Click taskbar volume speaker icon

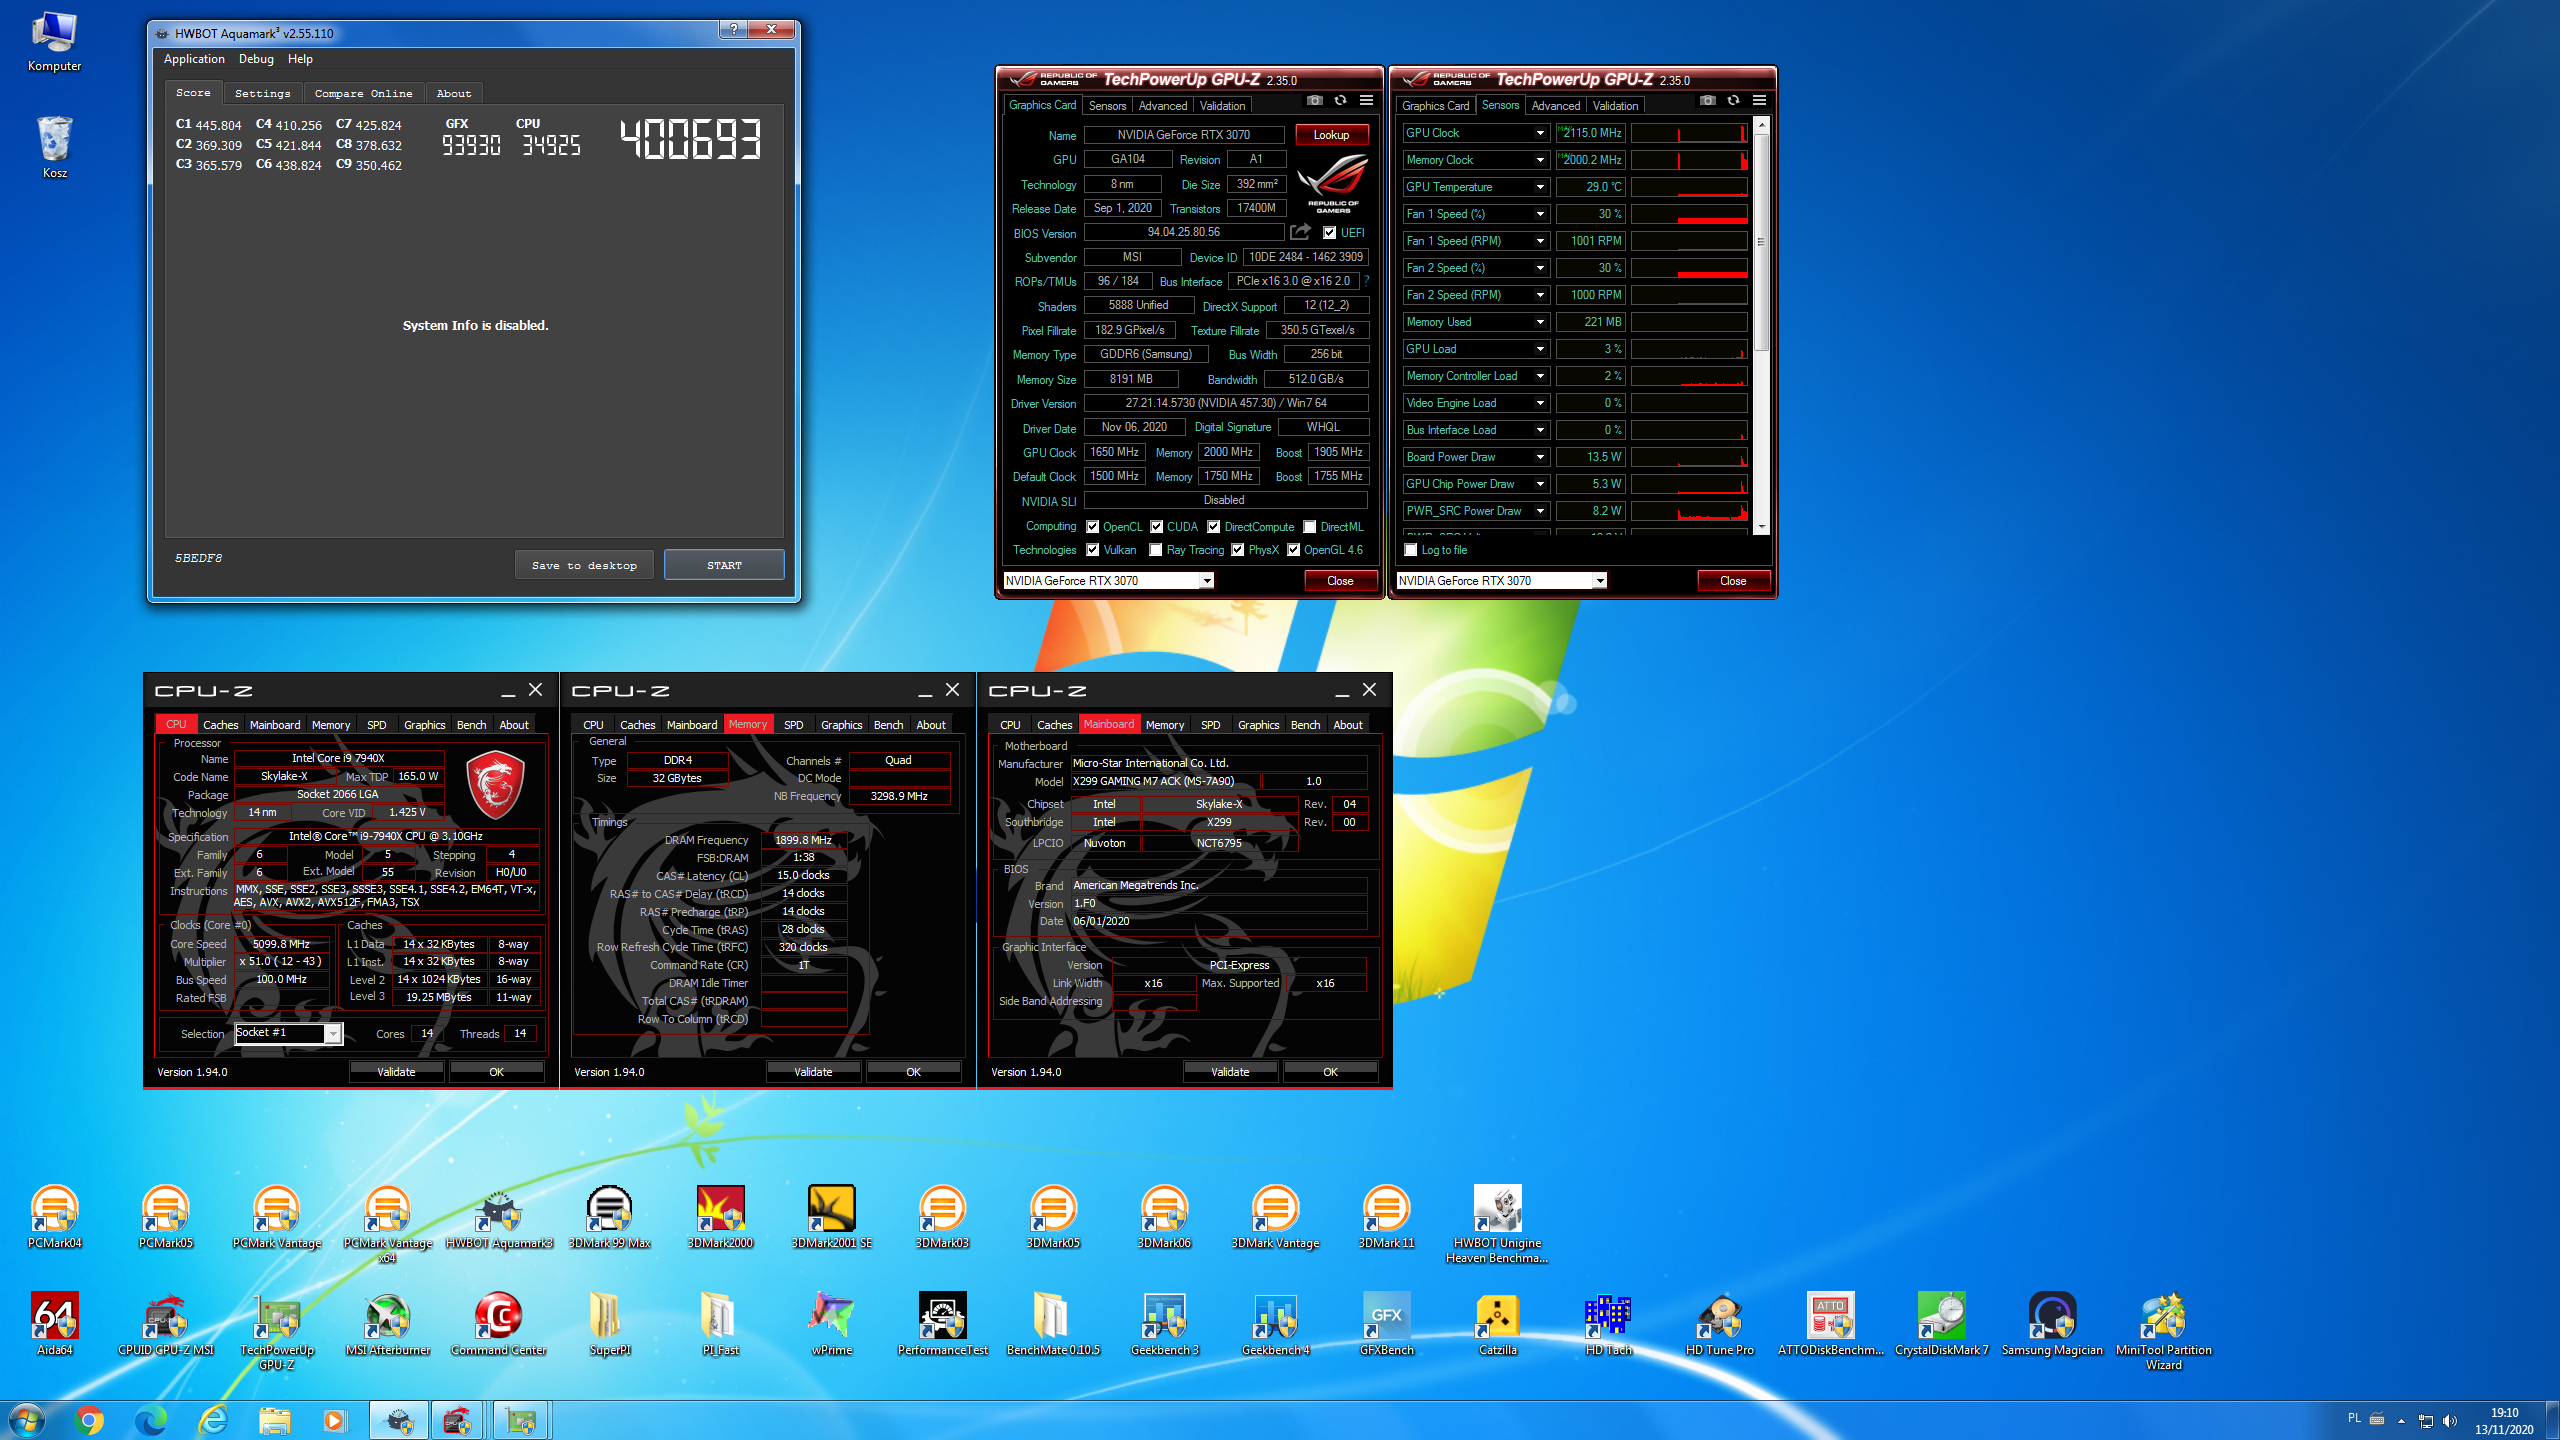click(2449, 1420)
